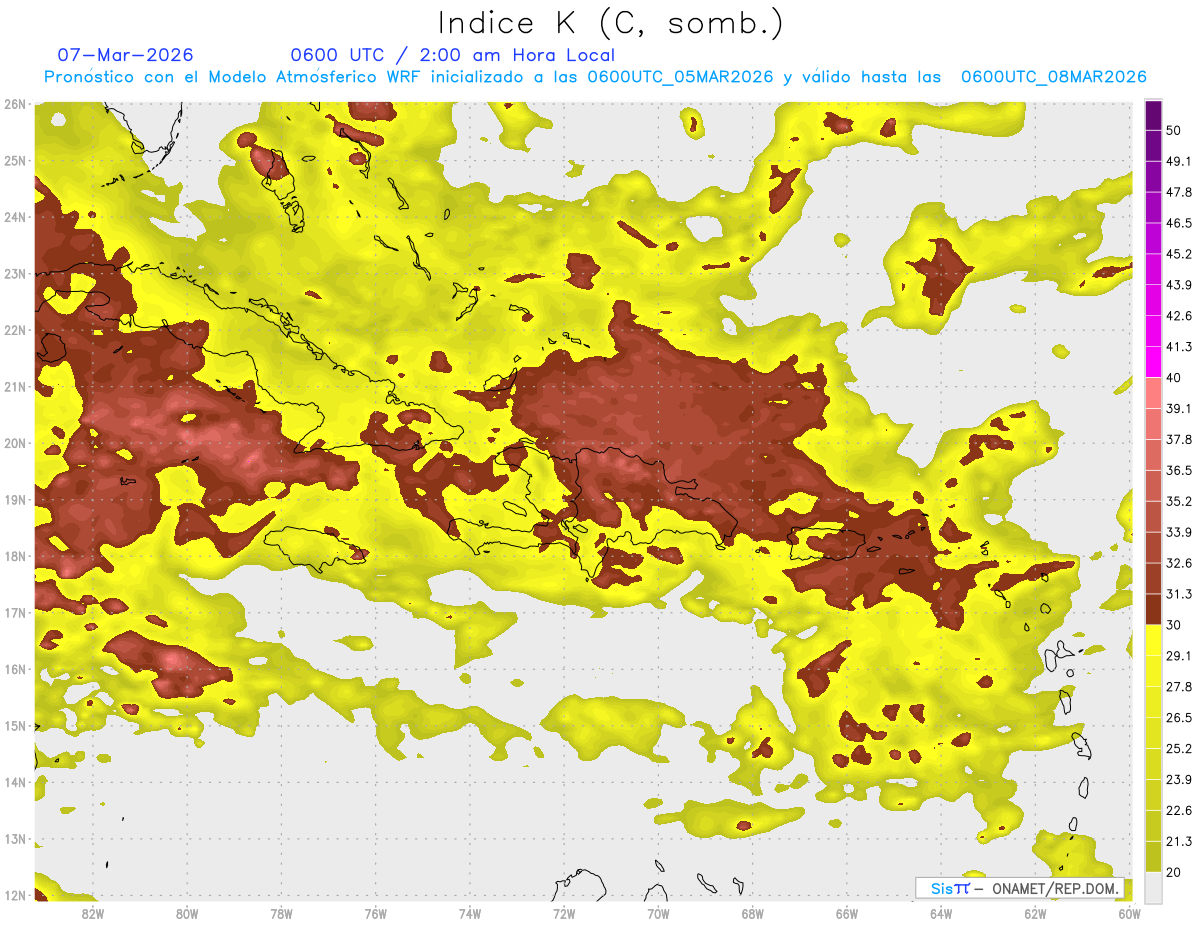
Task: Click the colorbar value "37.8"
Action: pos(1179,439)
